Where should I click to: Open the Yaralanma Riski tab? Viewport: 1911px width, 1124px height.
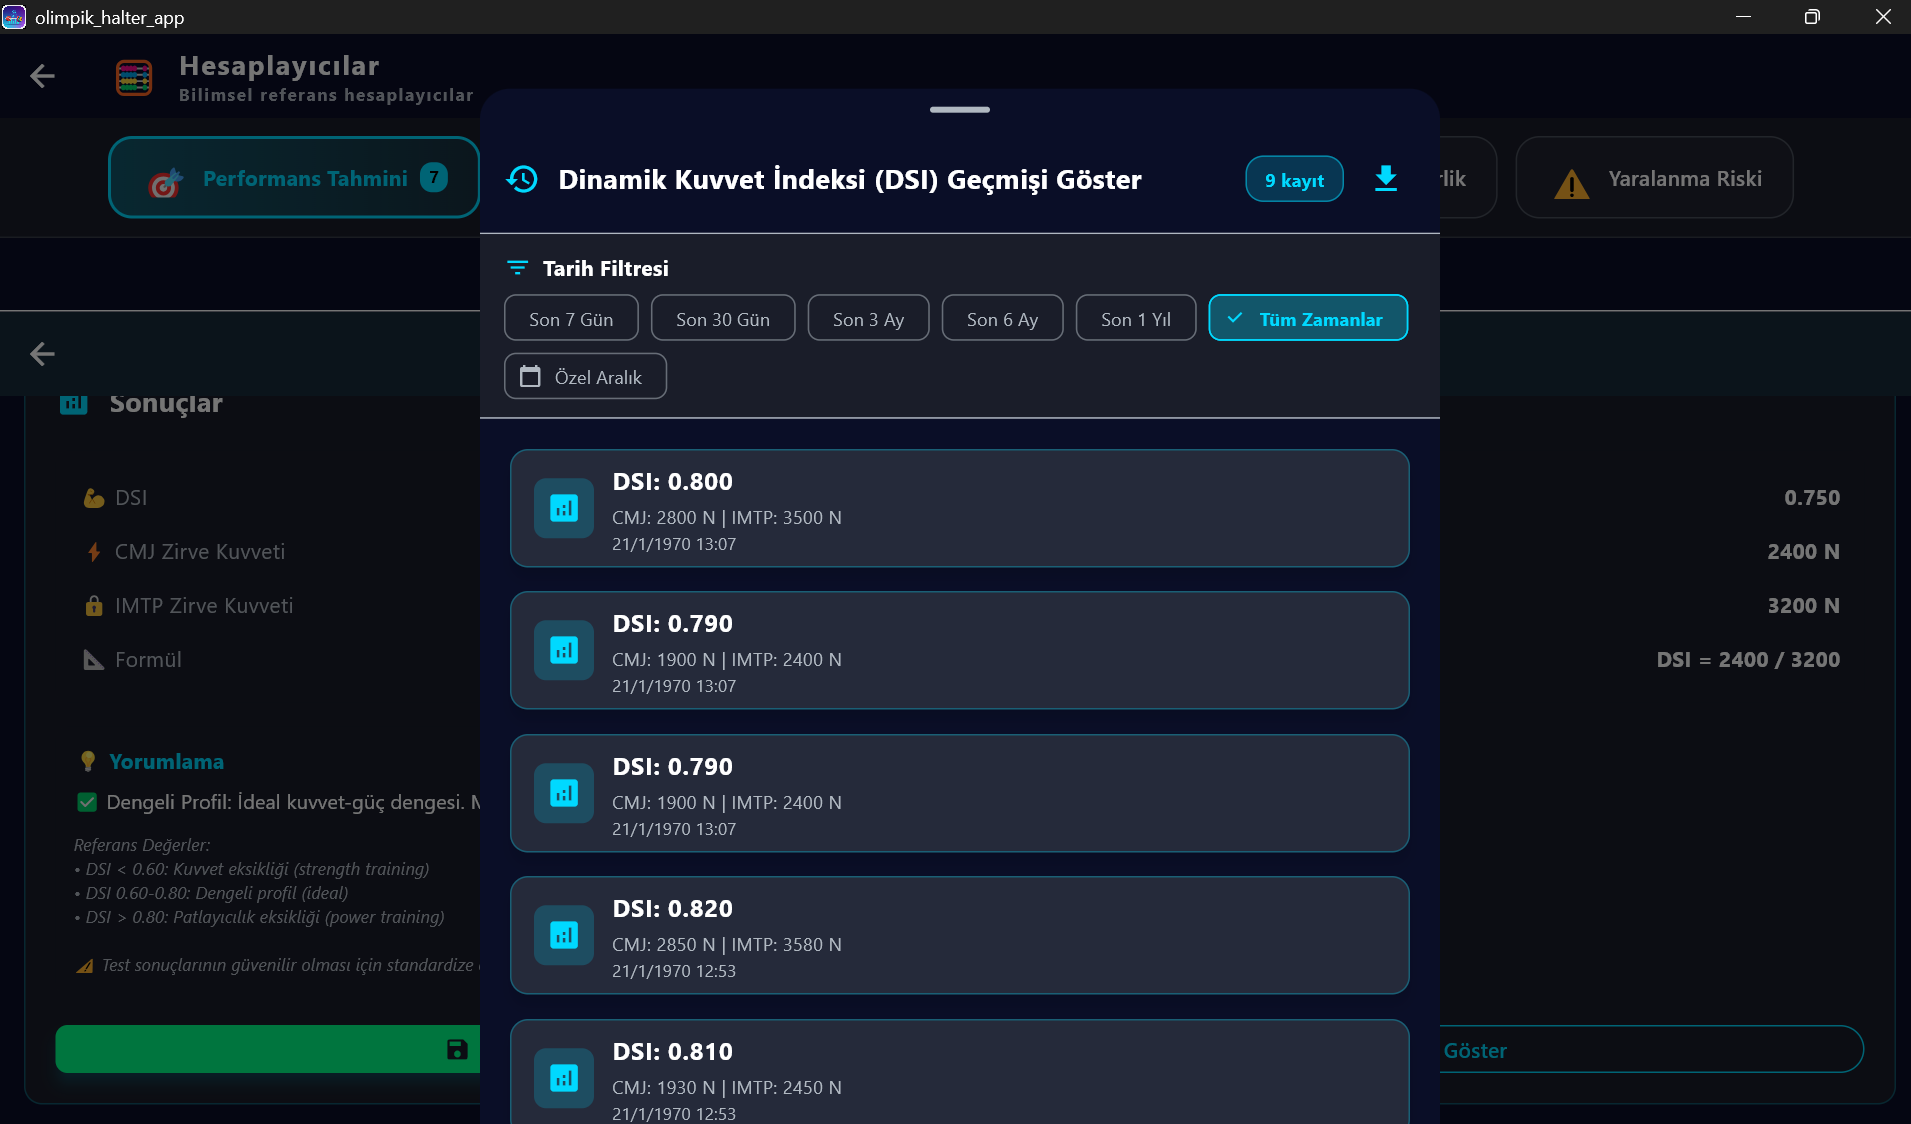[1654, 178]
